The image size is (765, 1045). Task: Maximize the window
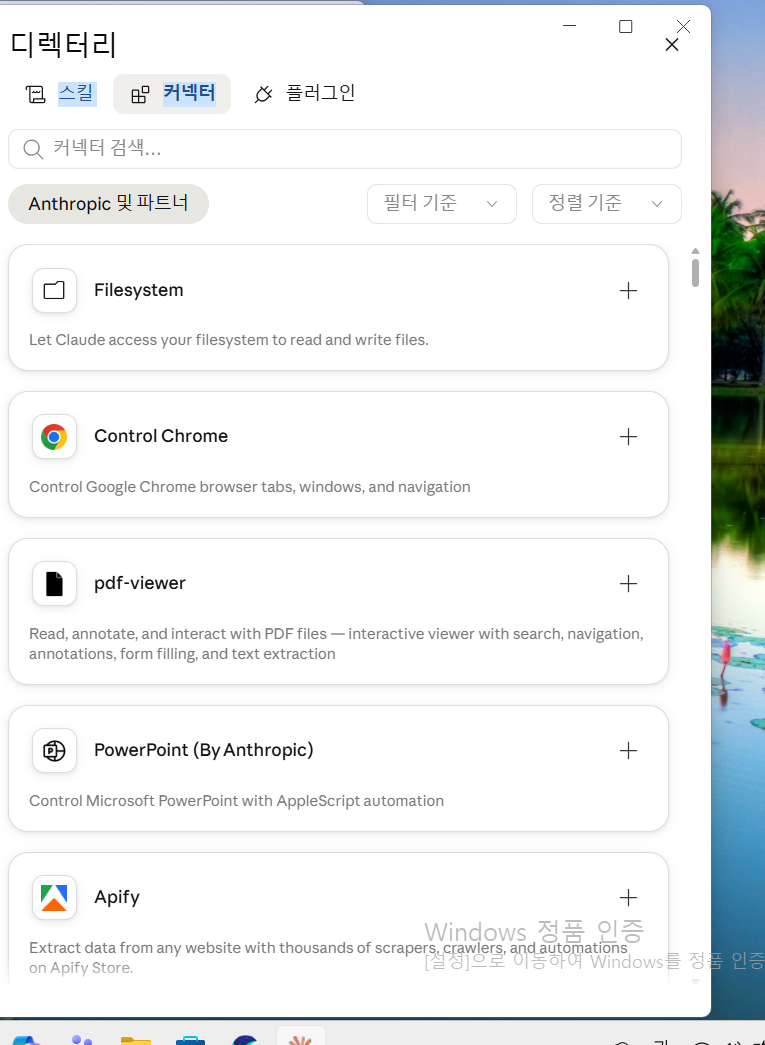click(625, 26)
